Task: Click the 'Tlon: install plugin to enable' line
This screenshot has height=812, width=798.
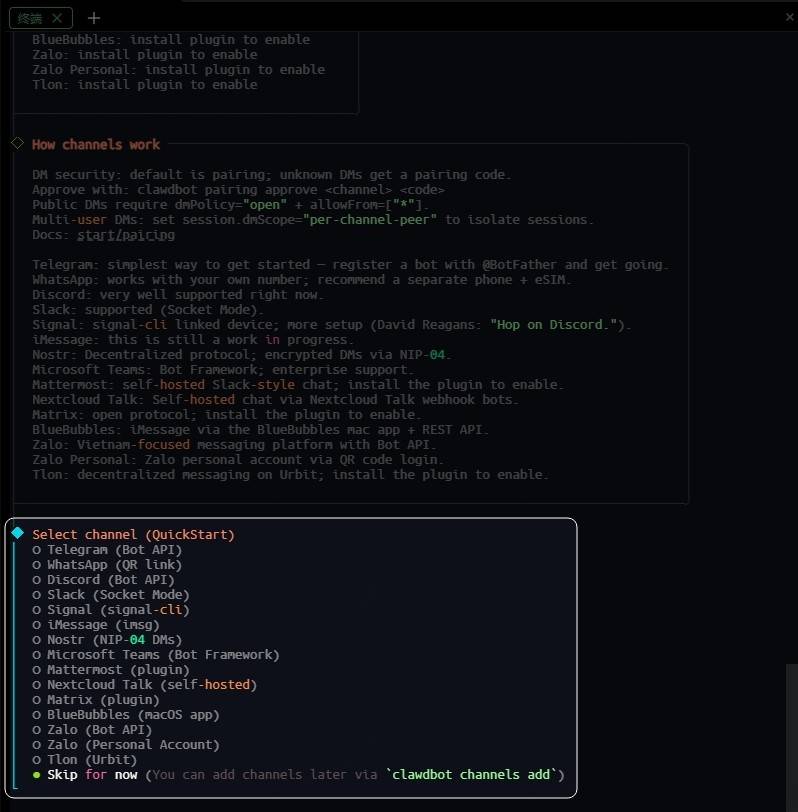Action: (144, 85)
